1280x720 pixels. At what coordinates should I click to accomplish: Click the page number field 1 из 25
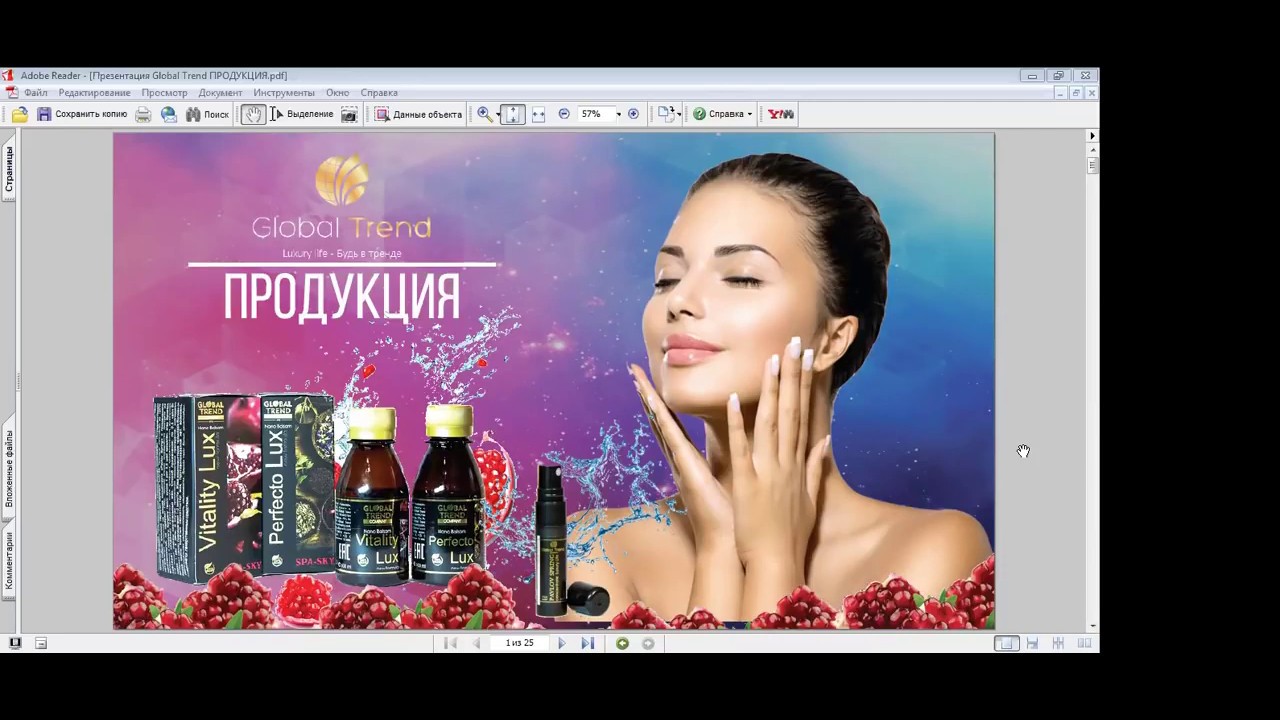coord(519,643)
